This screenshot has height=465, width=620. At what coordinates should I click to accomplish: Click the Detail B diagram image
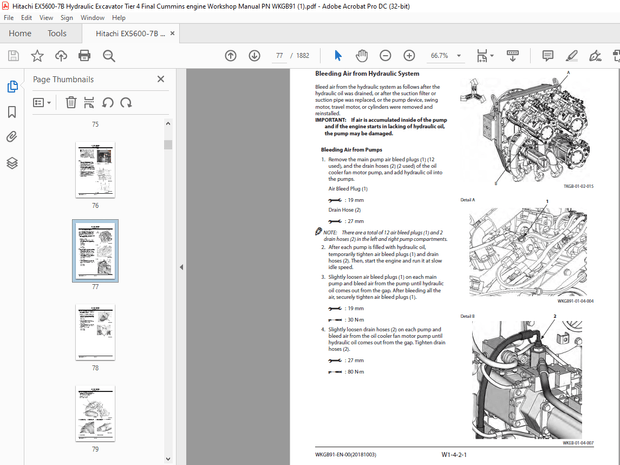click(x=527, y=380)
